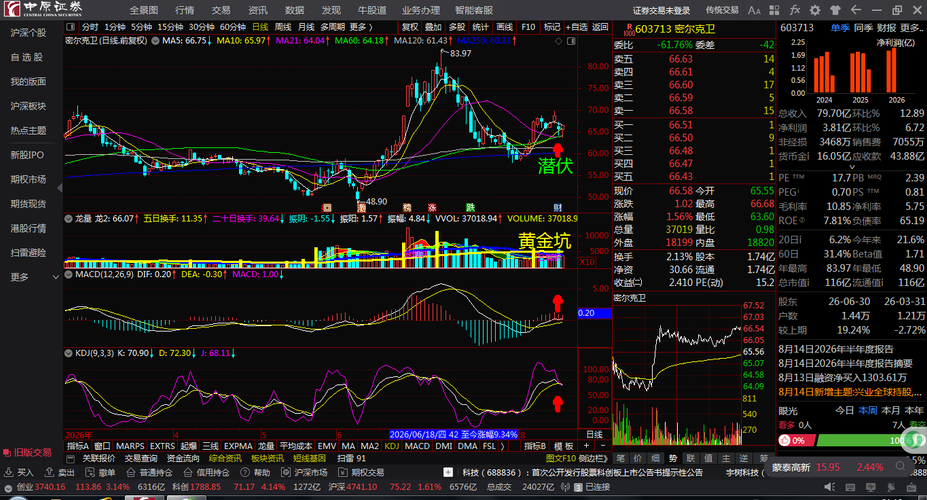Viewport: 927px width, 500px height.
Task: Zoom in chart with + button near 日线
Action: (586, 446)
